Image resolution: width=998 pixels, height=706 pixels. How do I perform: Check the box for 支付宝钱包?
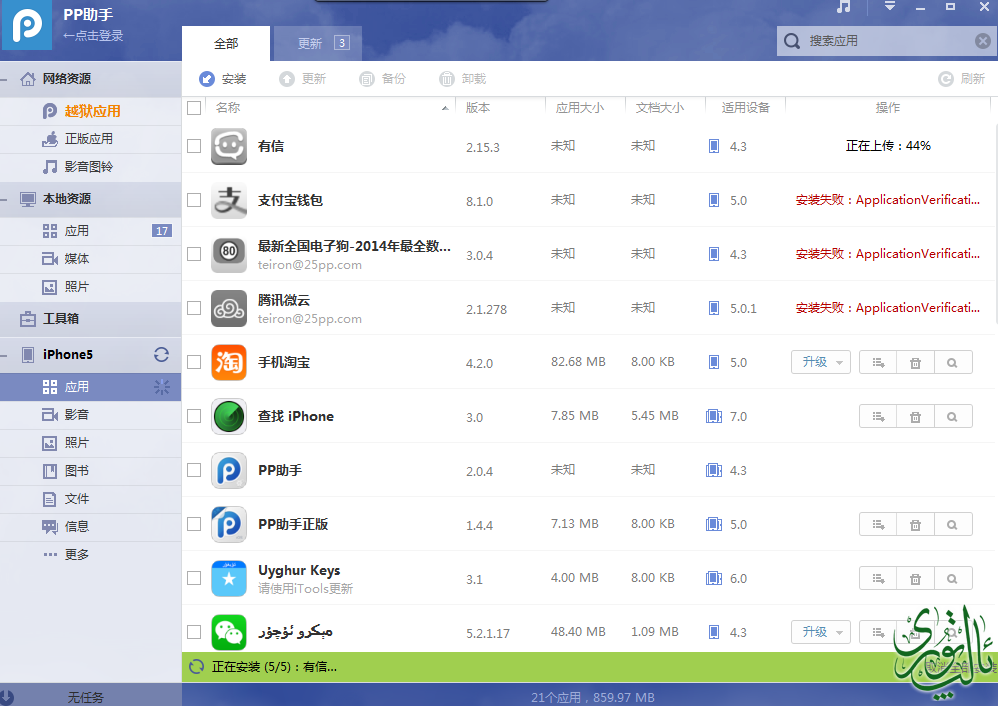(194, 200)
